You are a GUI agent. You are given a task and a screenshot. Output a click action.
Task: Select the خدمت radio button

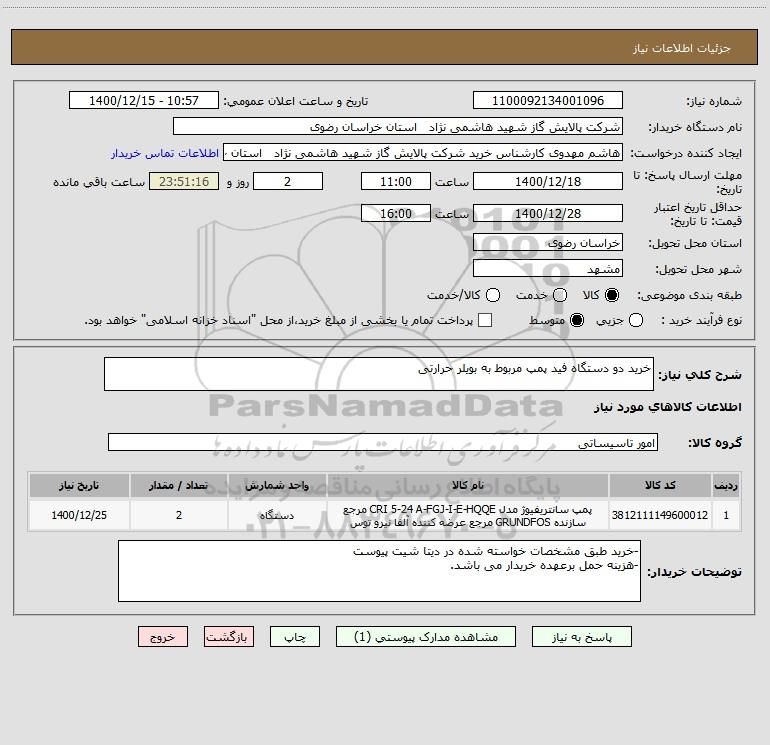pyautogui.click(x=560, y=295)
